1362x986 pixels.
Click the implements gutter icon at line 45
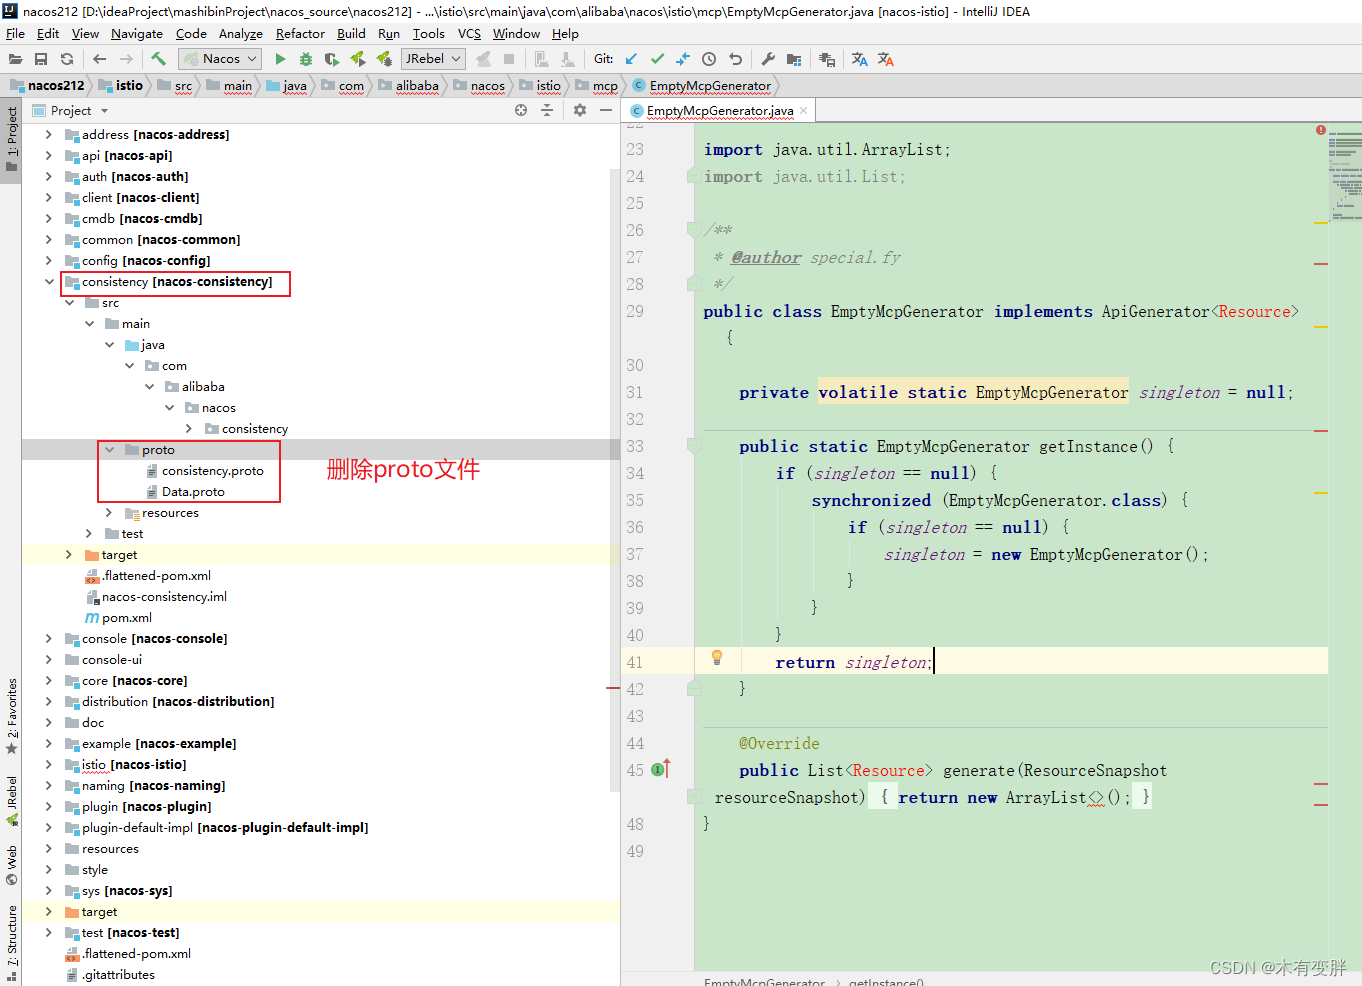(660, 769)
